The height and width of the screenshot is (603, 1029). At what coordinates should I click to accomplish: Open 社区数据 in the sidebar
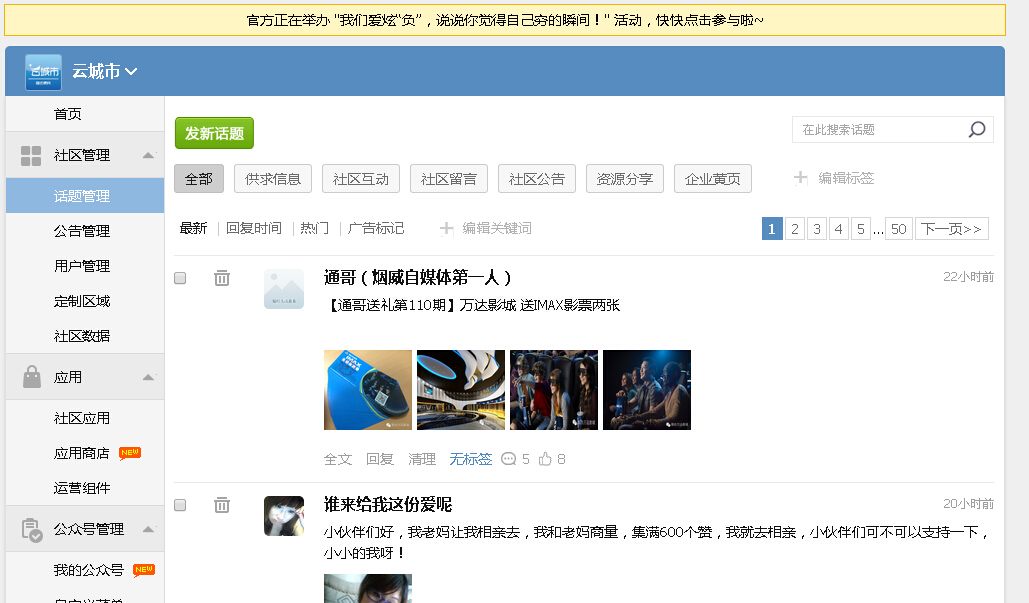point(82,336)
